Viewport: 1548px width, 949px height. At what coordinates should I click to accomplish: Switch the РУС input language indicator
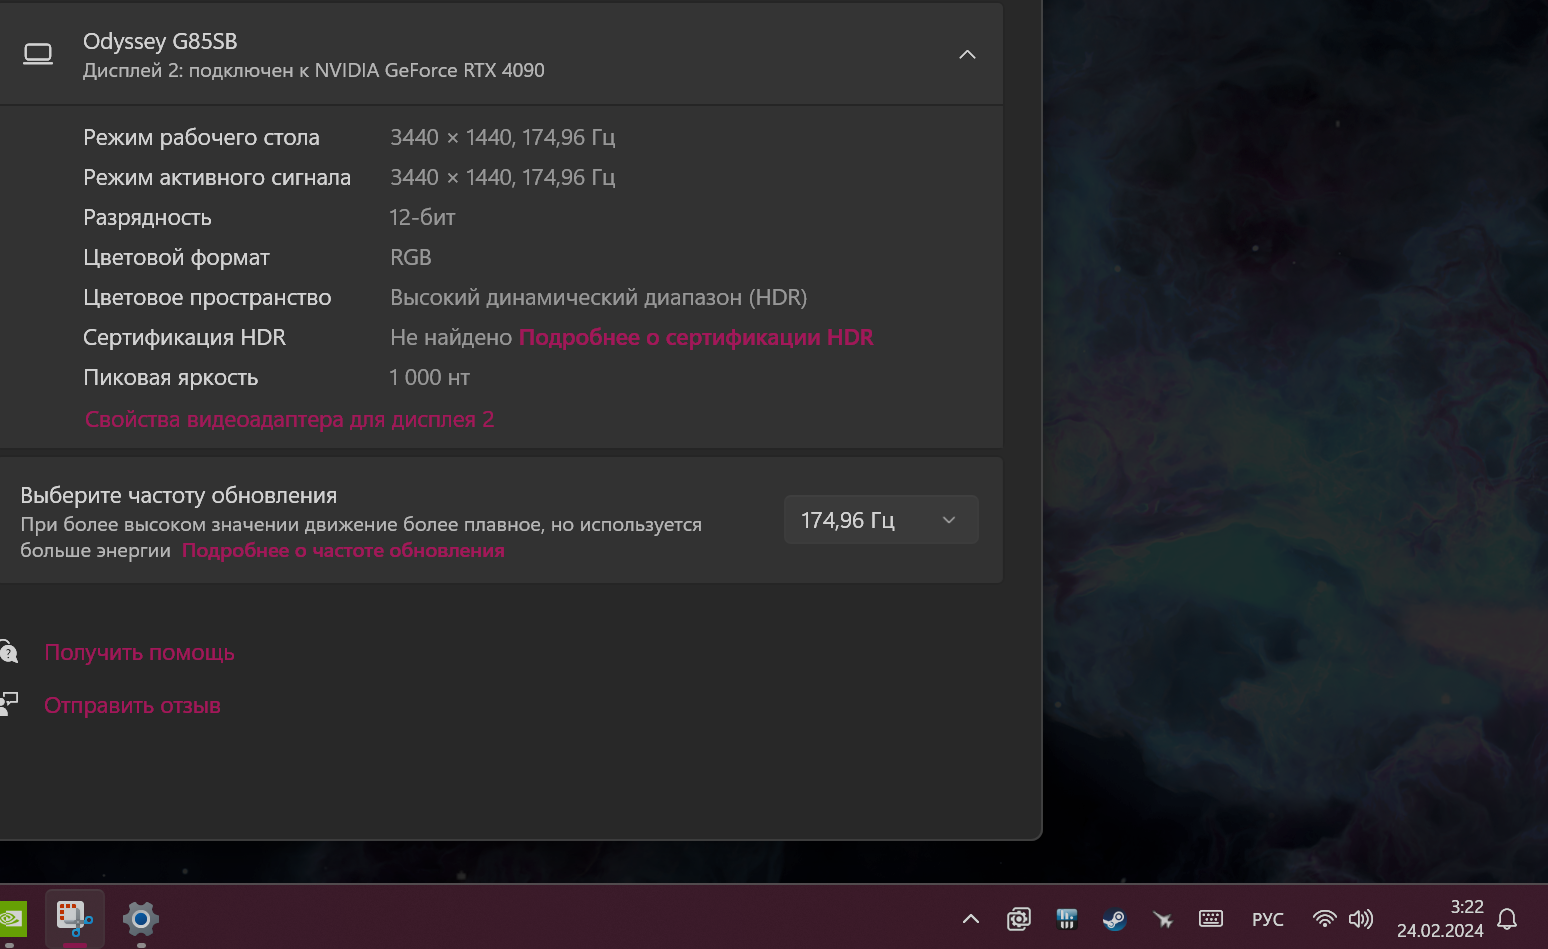coord(1267,919)
